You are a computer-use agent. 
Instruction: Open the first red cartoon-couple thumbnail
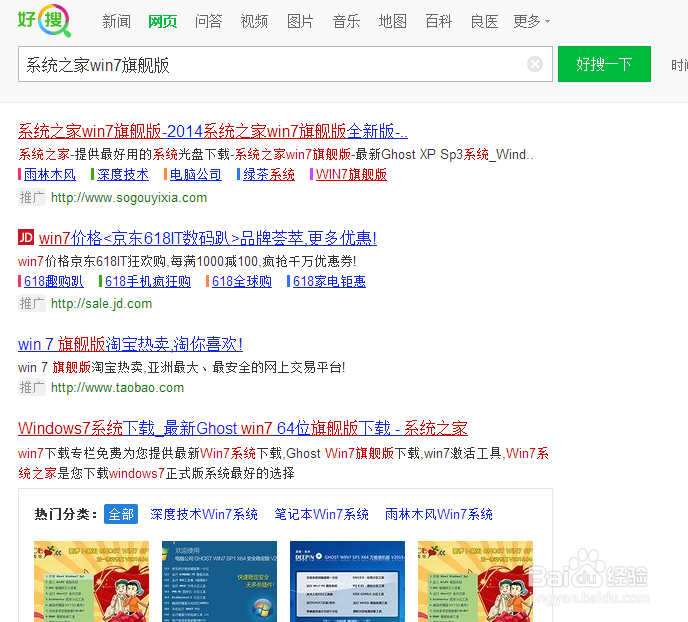pyautogui.click(x=91, y=581)
